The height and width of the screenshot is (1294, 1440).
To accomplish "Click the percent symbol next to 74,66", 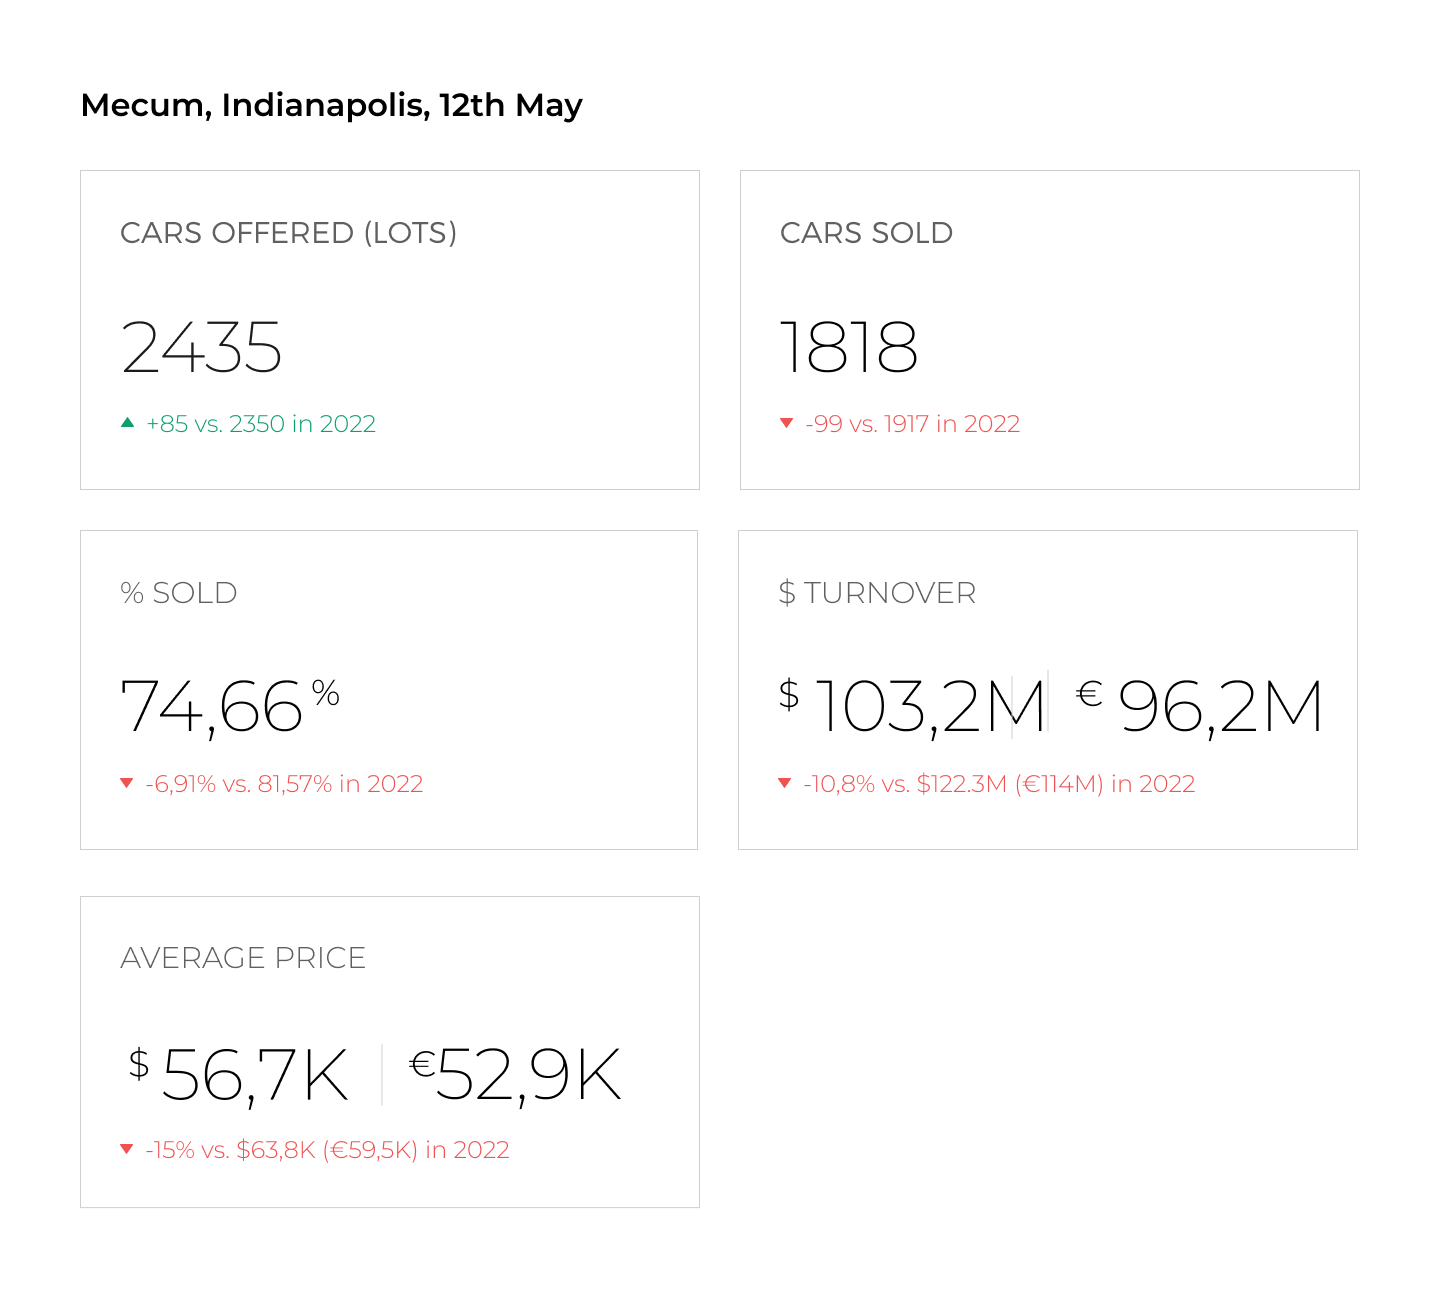I will 325,692.
